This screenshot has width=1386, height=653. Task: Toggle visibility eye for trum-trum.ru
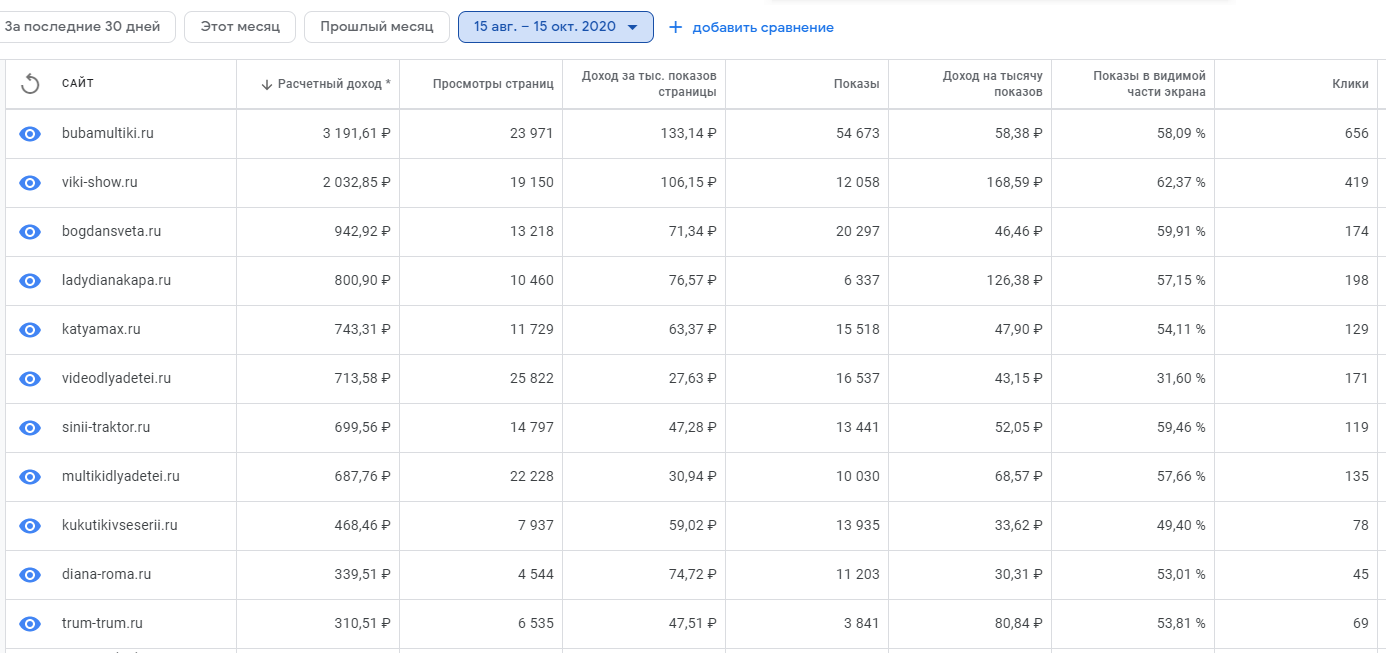tap(30, 623)
